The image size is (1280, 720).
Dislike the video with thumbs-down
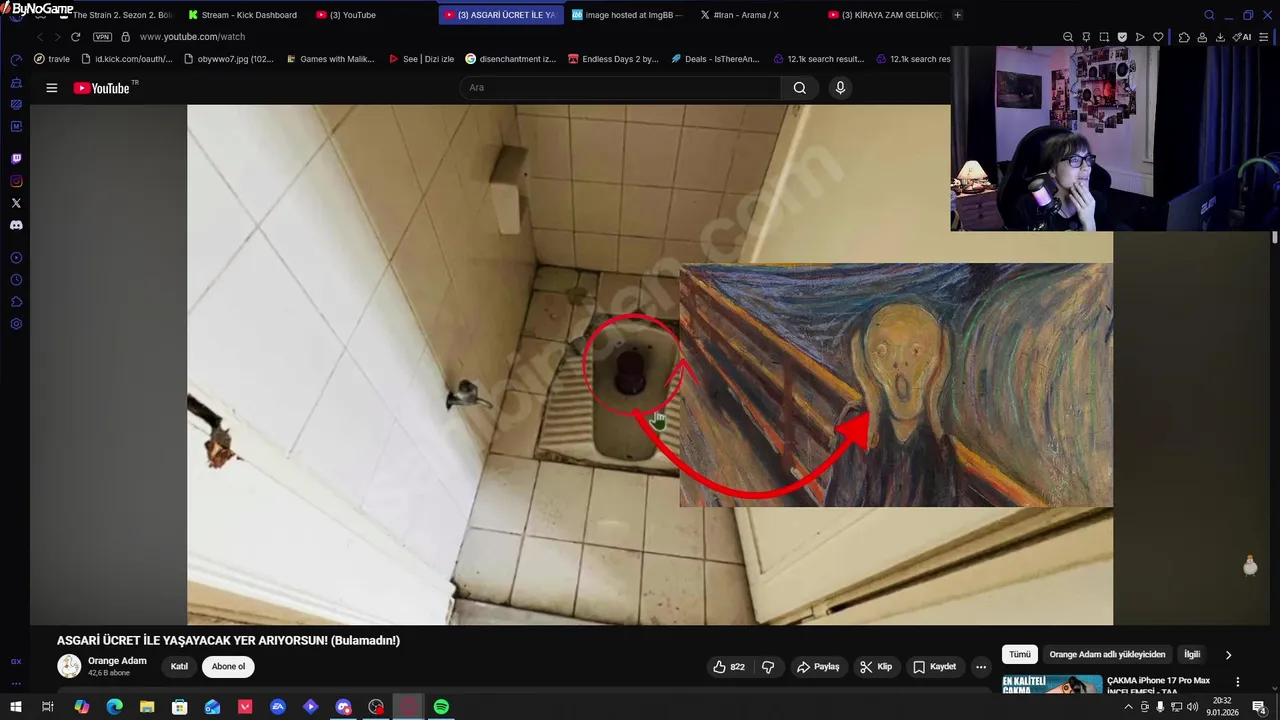768,667
